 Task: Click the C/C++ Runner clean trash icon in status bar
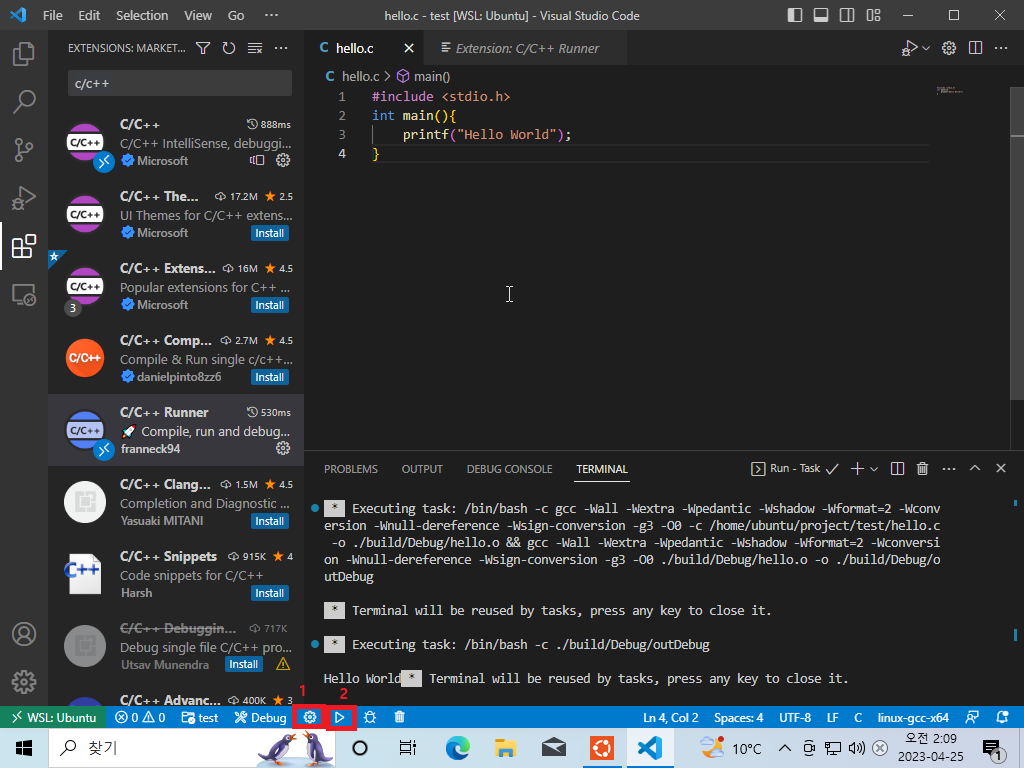[x=400, y=717]
